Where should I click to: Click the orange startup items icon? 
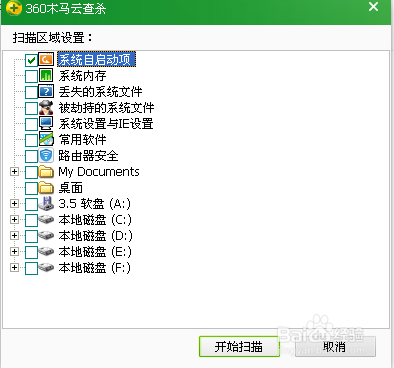click(46, 60)
